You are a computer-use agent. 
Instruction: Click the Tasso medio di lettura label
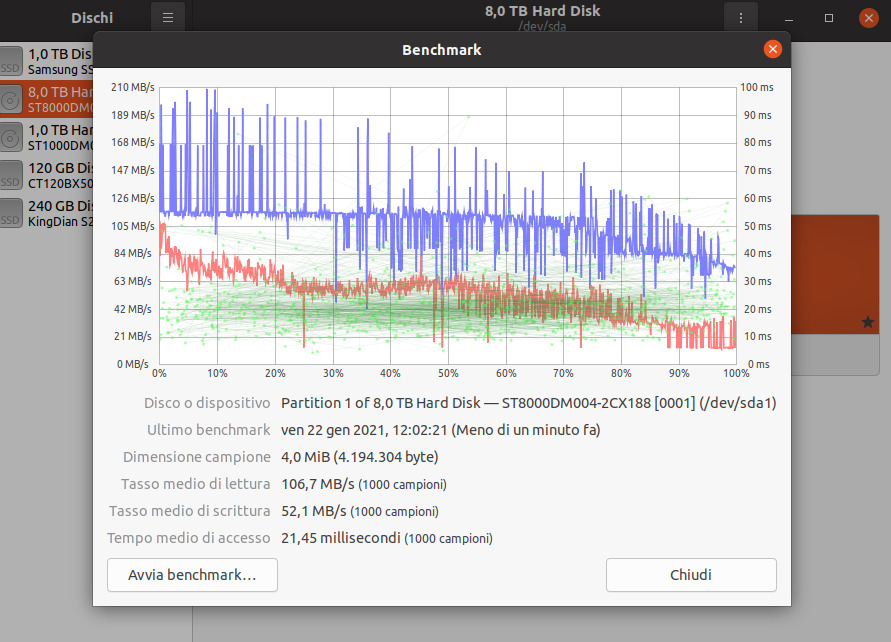[195, 484]
